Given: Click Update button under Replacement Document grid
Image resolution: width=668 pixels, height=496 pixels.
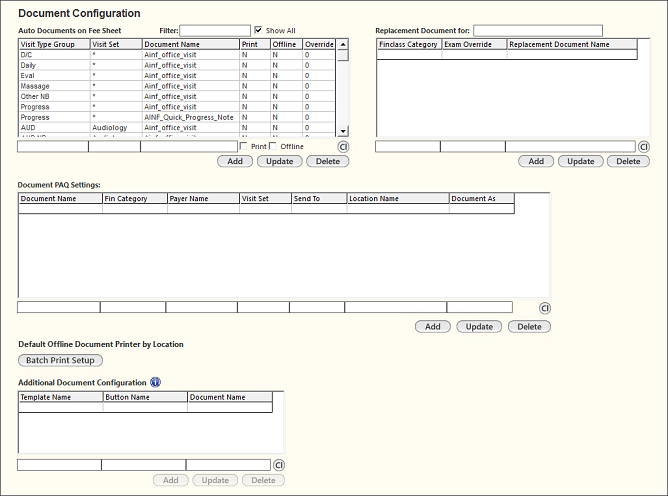Looking at the screenshot, I should (x=581, y=161).
